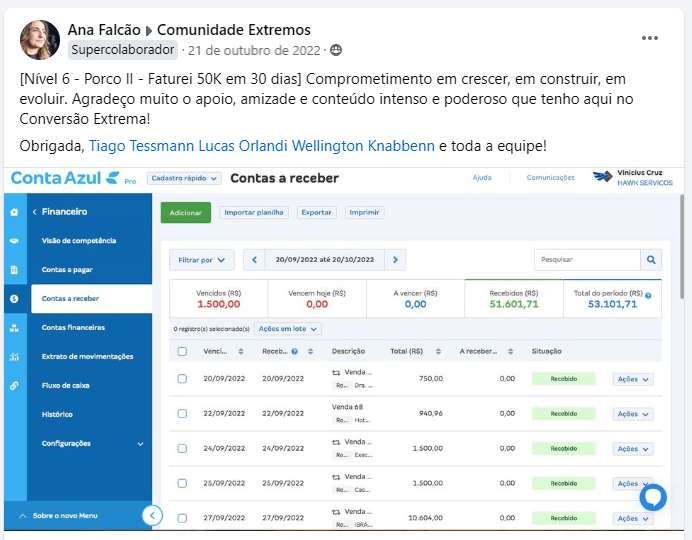Go to next date period arrow

(395, 260)
